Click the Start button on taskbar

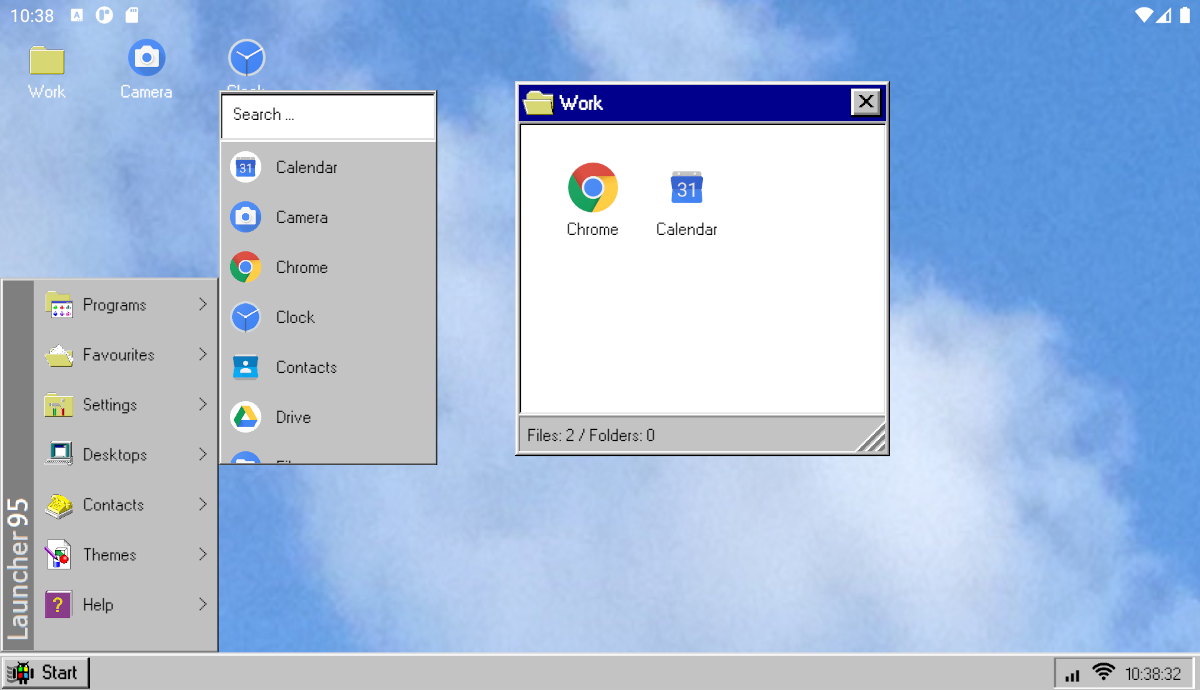click(x=46, y=673)
